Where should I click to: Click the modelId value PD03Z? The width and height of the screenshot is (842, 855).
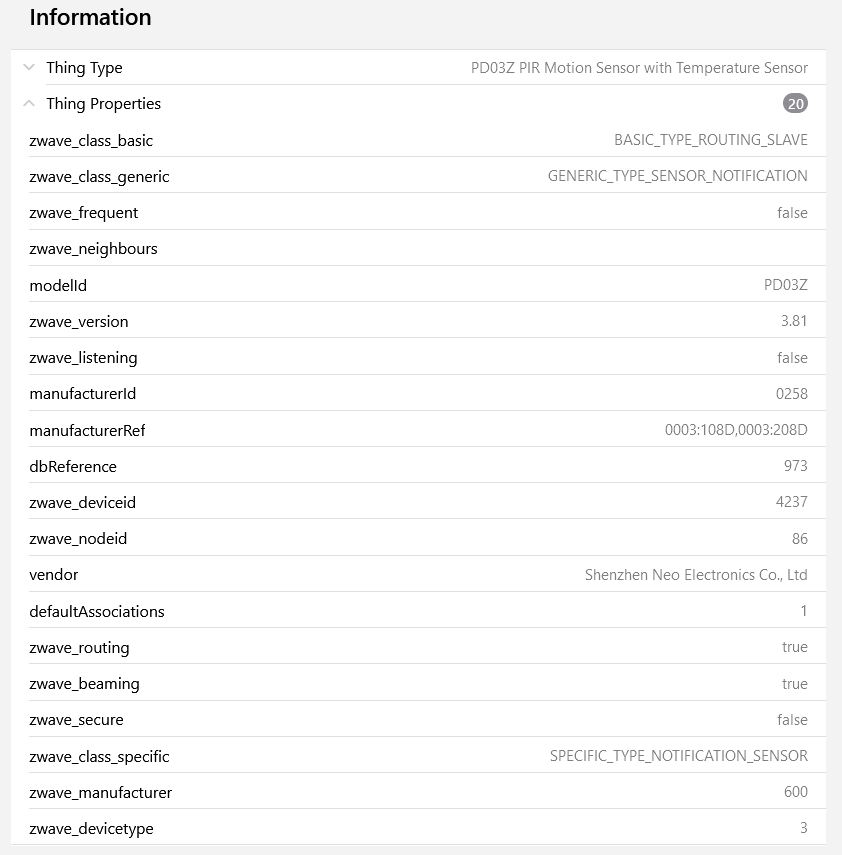[785, 285]
